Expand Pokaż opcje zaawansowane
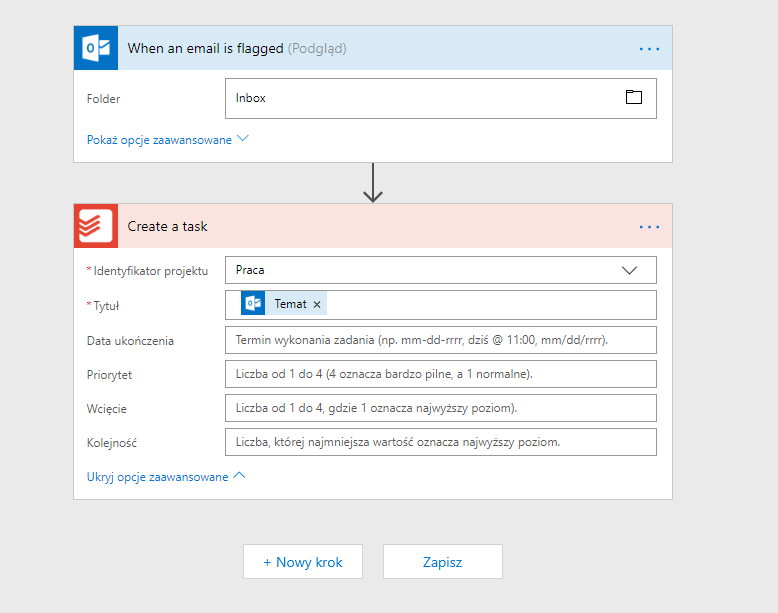The image size is (778, 613). coord(168,139)
